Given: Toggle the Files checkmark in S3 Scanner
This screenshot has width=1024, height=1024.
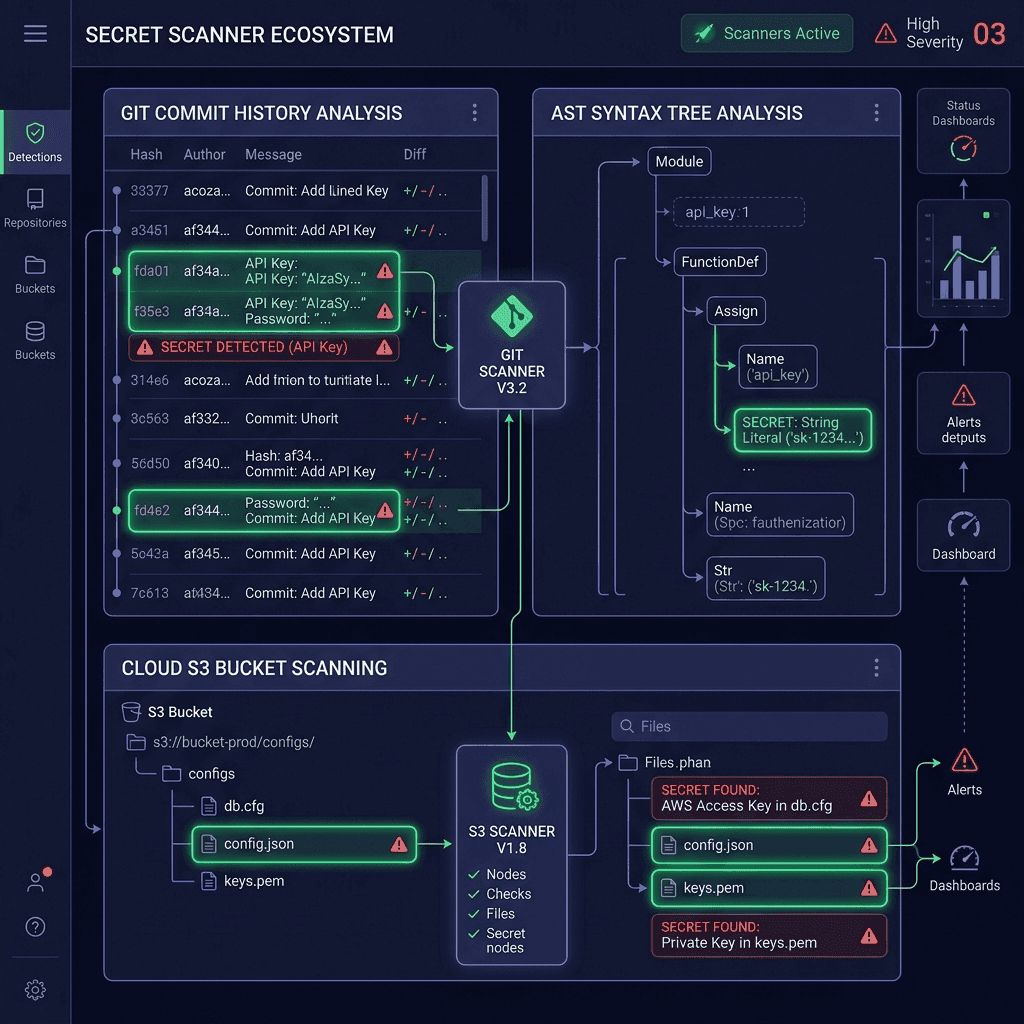Looking at the screenshot, I should [x=474, y=914].
